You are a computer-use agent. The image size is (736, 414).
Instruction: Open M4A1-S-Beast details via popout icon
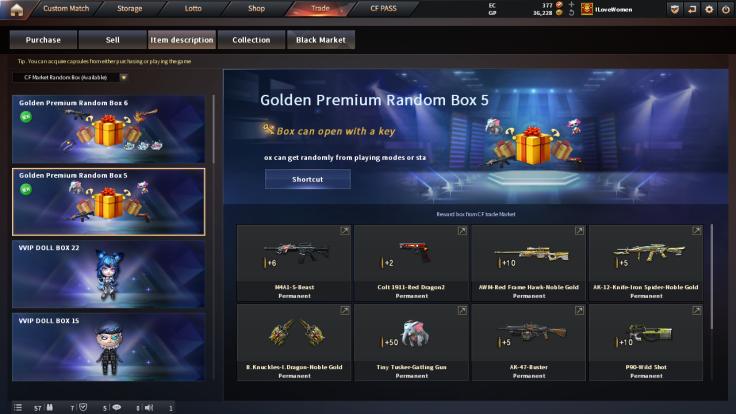(345, 230)
